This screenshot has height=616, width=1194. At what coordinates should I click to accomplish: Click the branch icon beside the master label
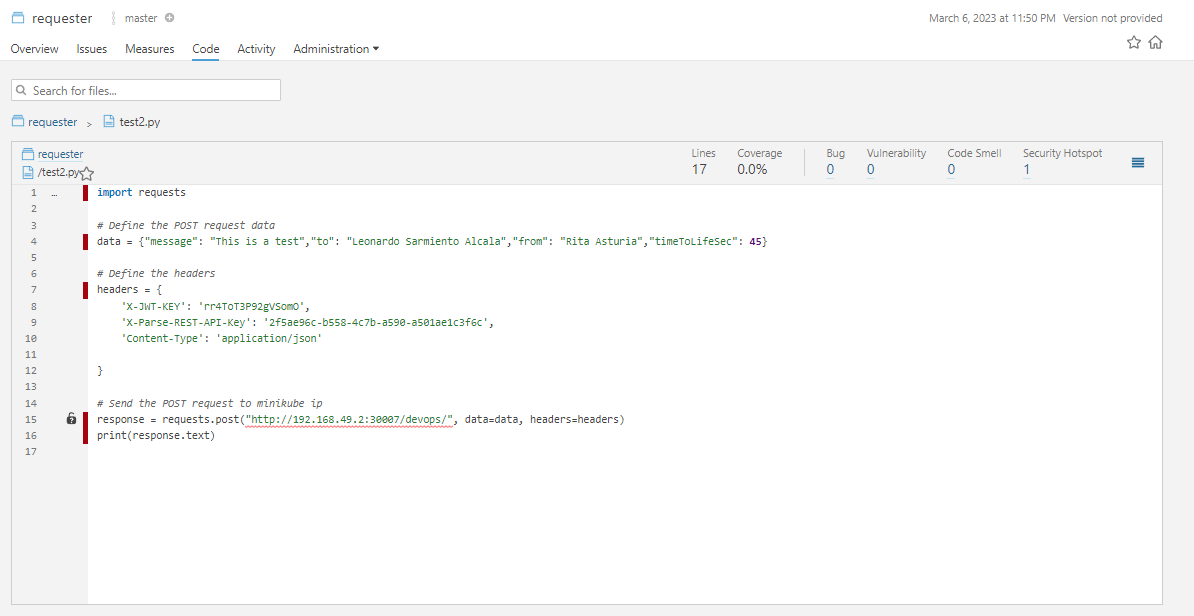click(113, 17)
